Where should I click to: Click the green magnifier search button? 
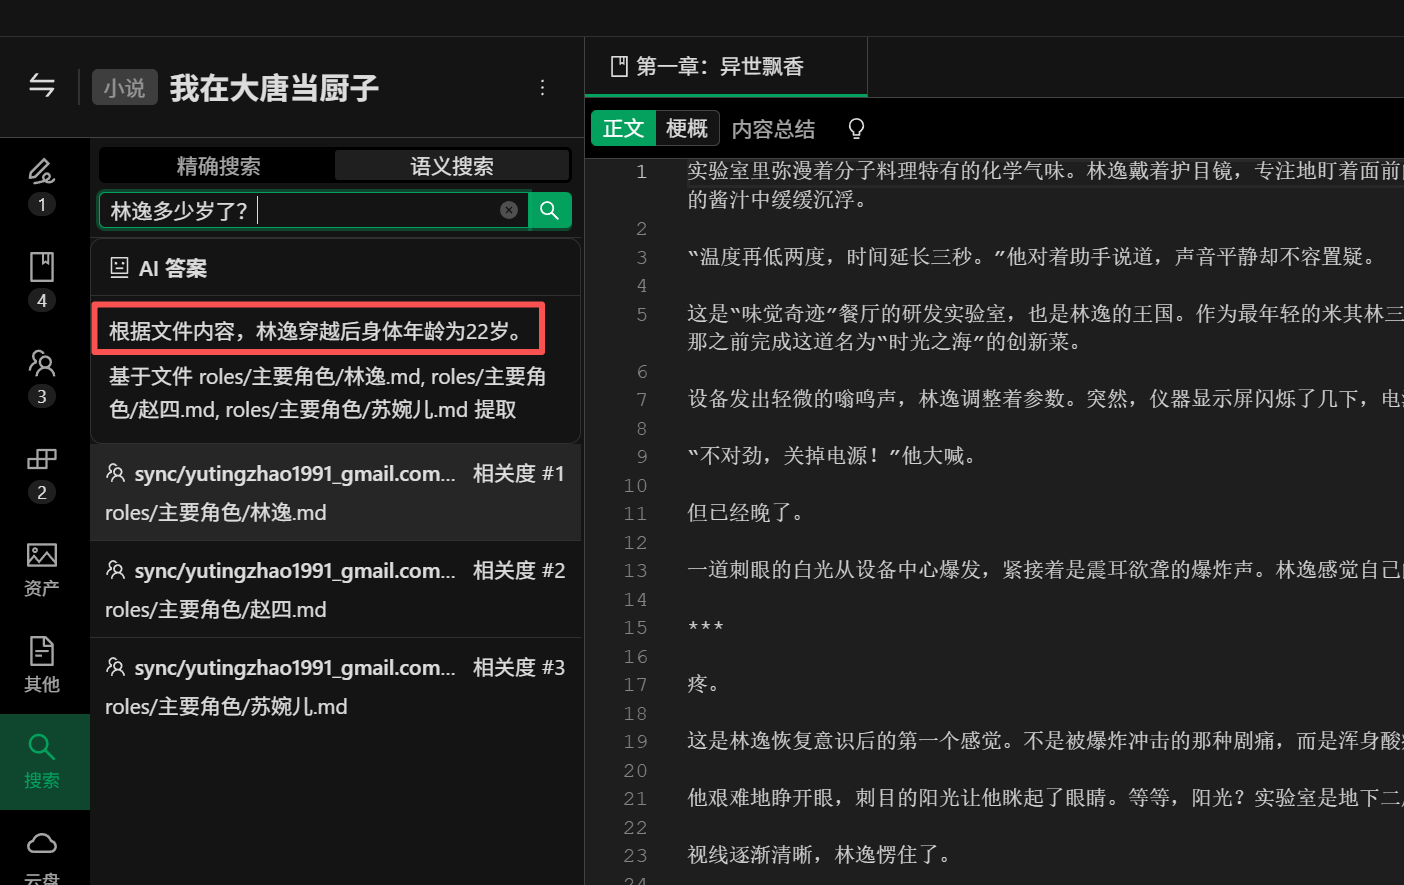click(549, 210)
